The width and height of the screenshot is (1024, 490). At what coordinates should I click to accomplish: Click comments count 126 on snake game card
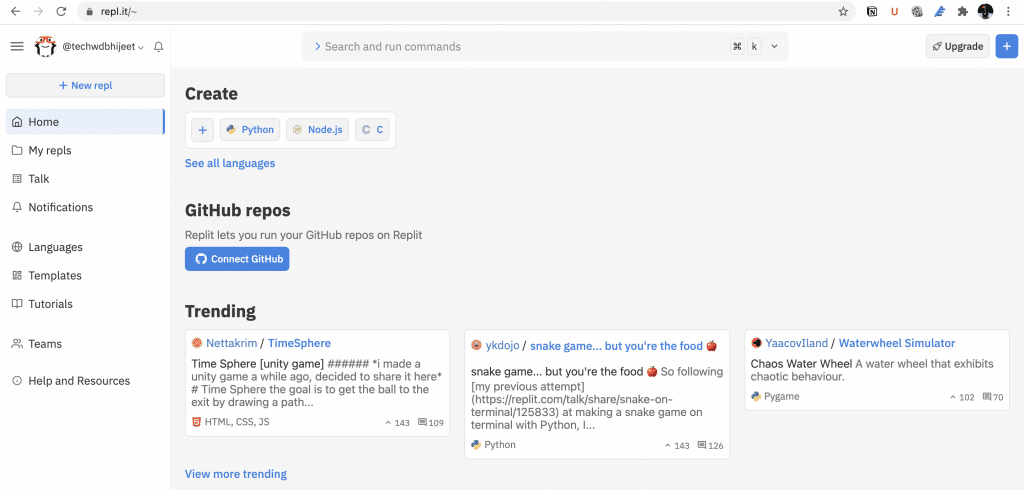[x=711, y=446]
